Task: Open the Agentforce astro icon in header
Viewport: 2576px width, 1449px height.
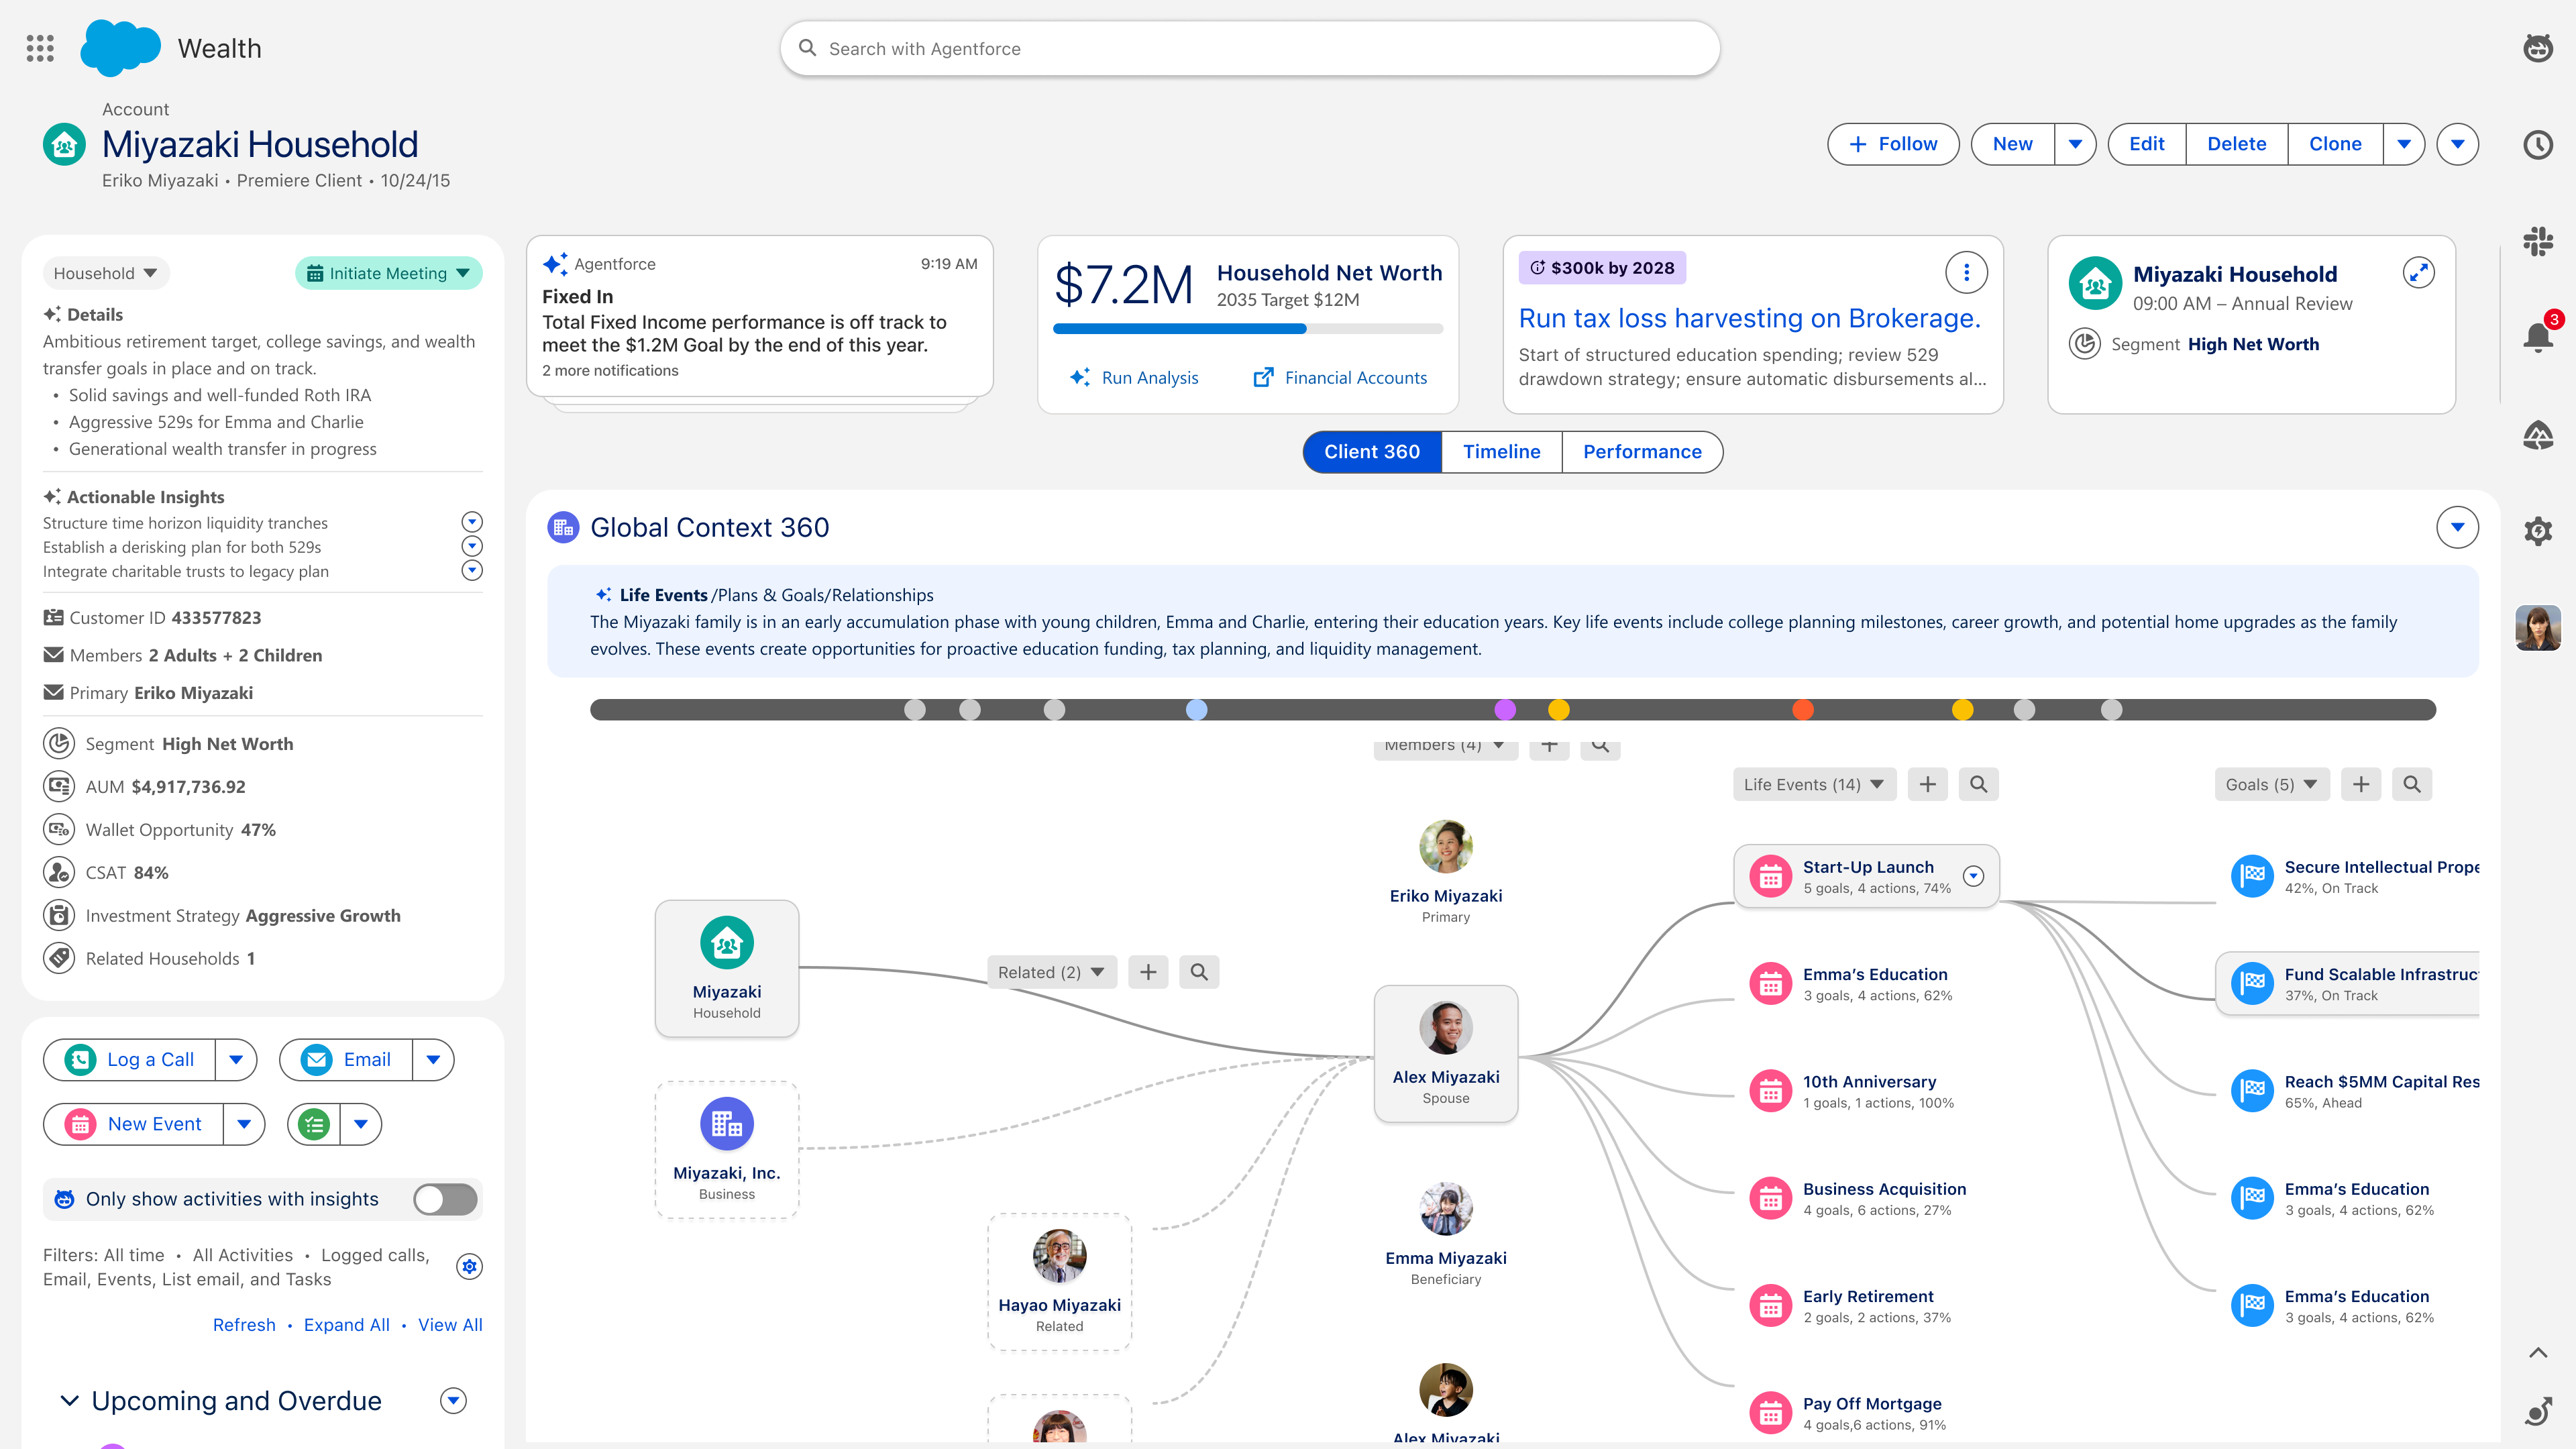Action: tap(2538, 48)
